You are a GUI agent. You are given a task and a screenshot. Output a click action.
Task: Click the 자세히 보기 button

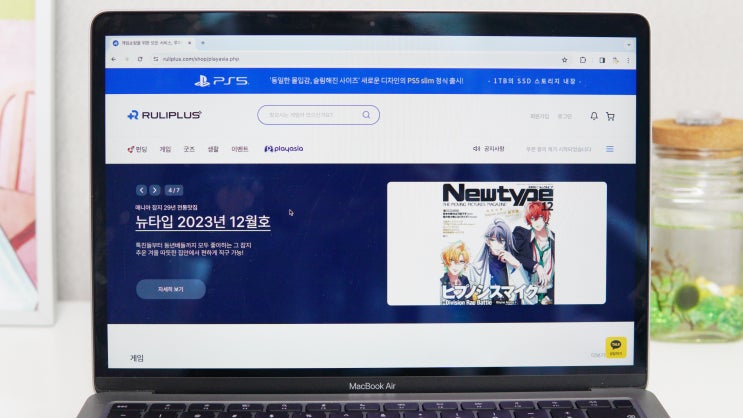click(x=171, y=289)
